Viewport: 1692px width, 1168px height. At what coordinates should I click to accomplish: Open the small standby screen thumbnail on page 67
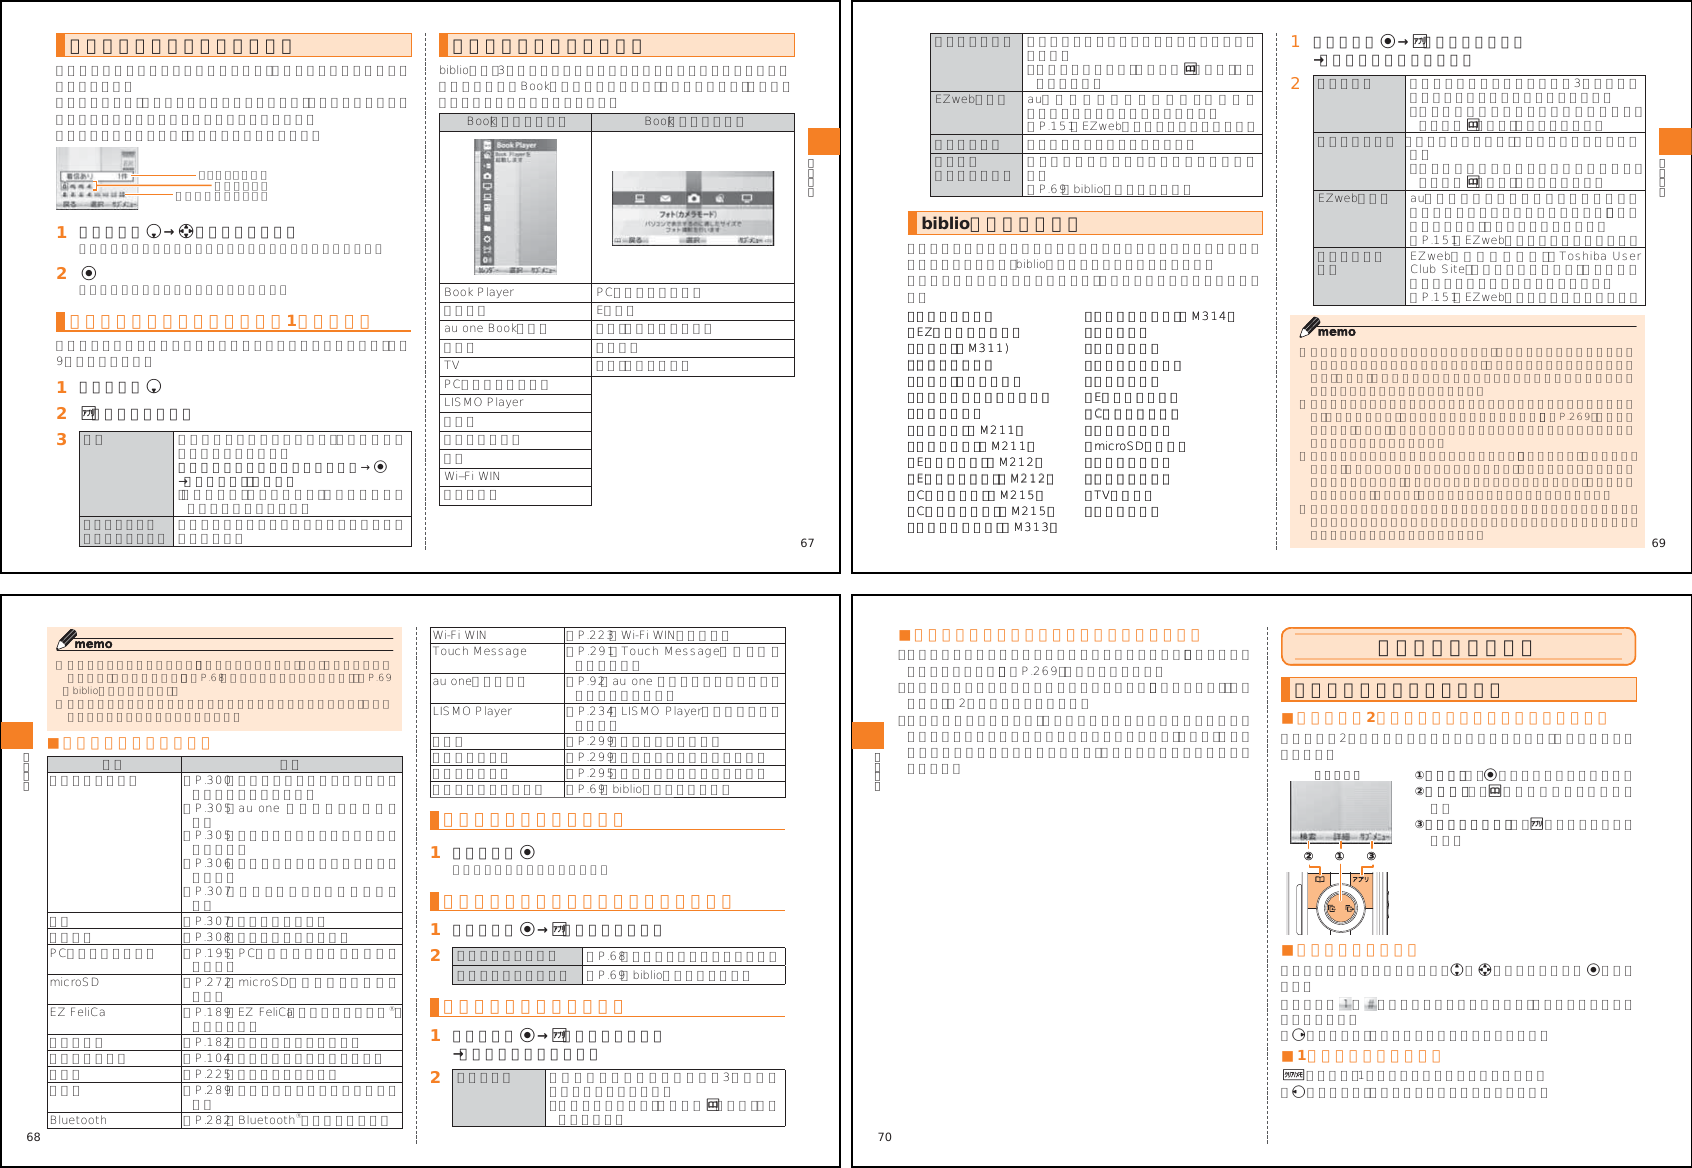pyautogui.click(x=97, y=178)
